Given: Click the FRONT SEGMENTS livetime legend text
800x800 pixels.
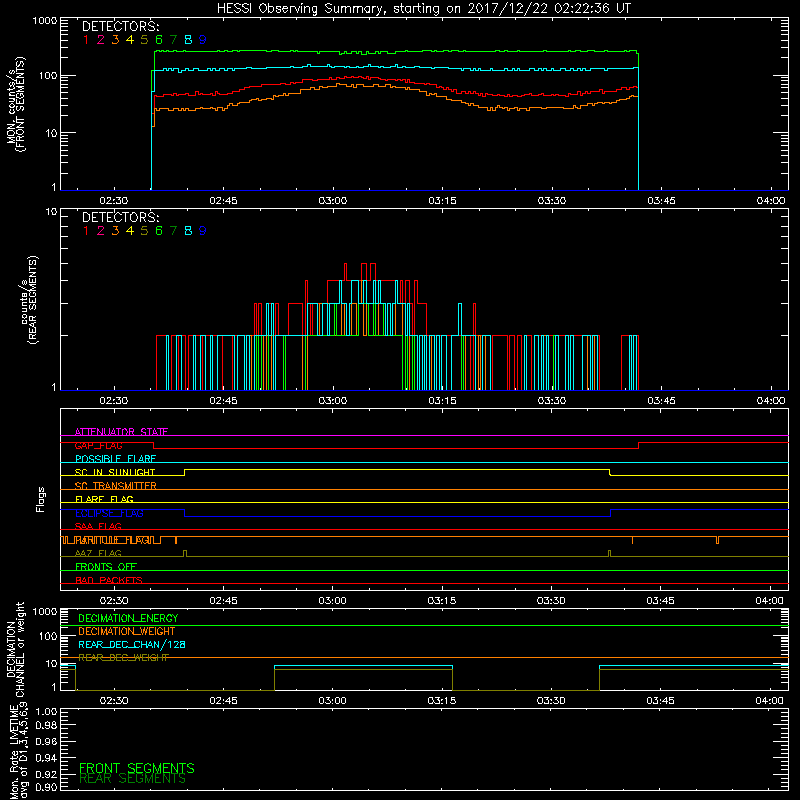Looking at the screenshot, I should click(137, 768).
